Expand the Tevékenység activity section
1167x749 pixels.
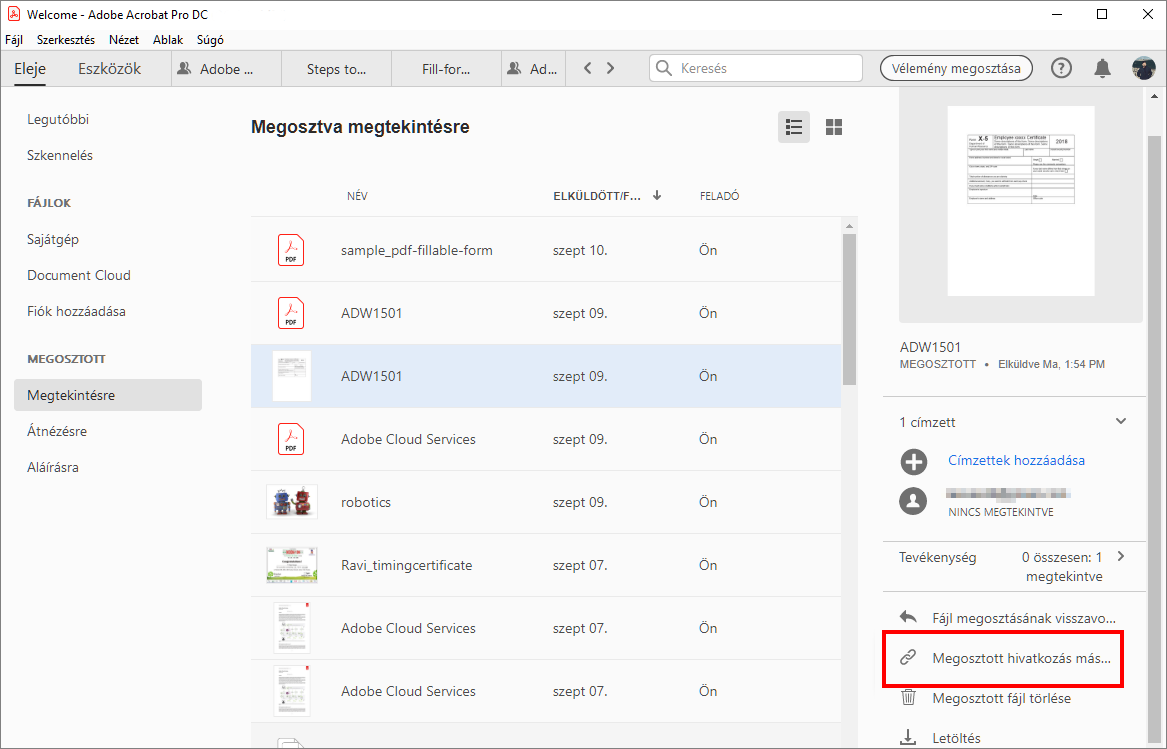pos(1121,557)
